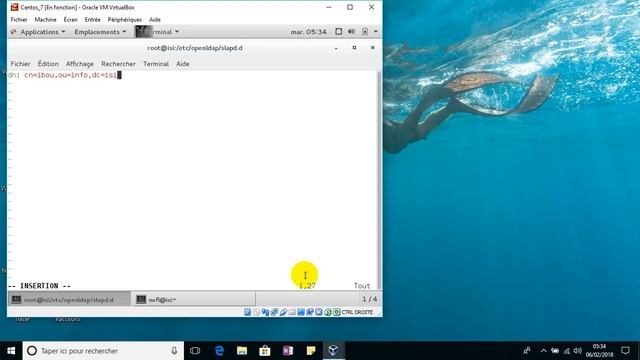
Task: Launch Microsoft Edge from taskbar
Action: (x=219, y=351)
